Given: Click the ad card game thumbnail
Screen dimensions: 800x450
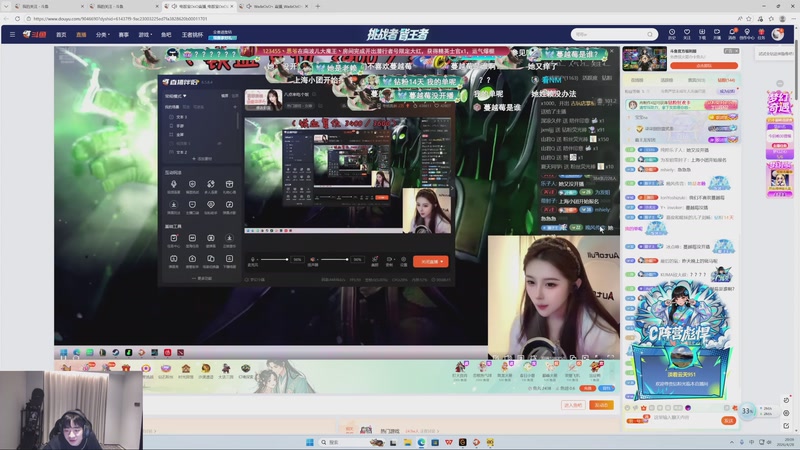Looking at the screenshot, I should click(644, 59).
